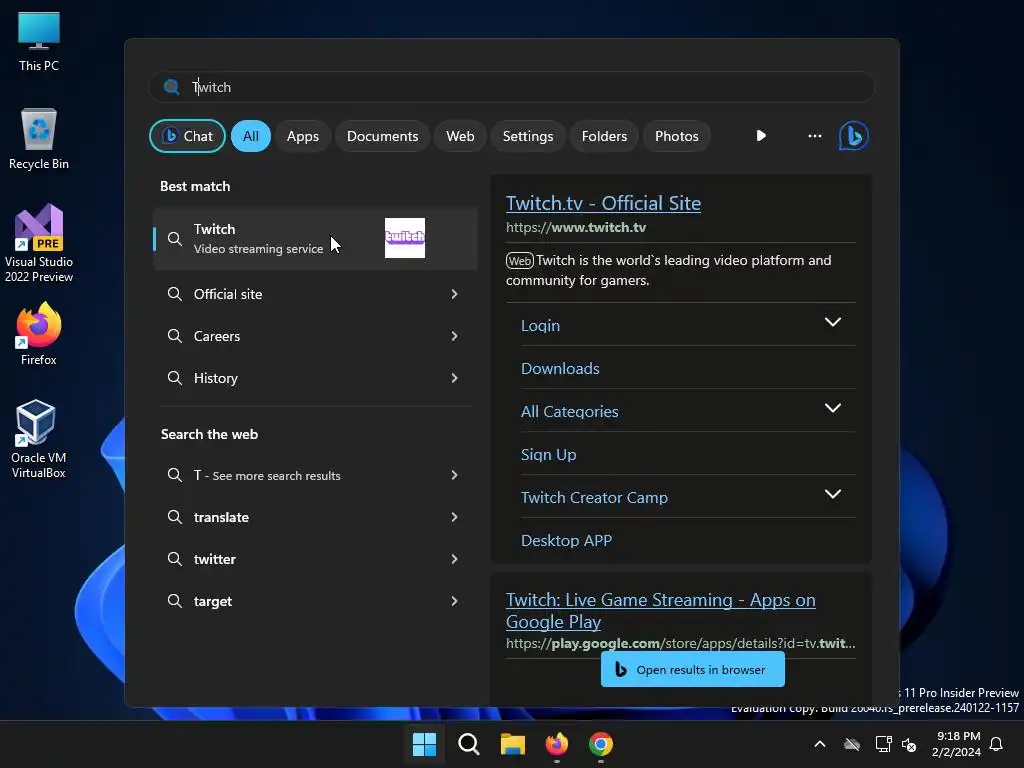Open the Sign Up link
Viewport: 1024px width, 768px height.
click(549, 455)
